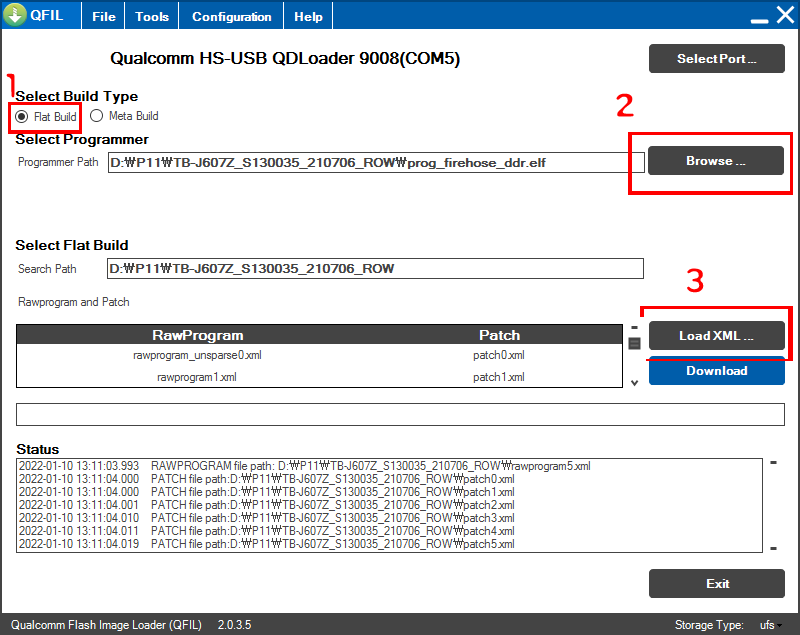Click the down chevron beside the rawprogram list
800x635 pixels.
tap(634, 383)
